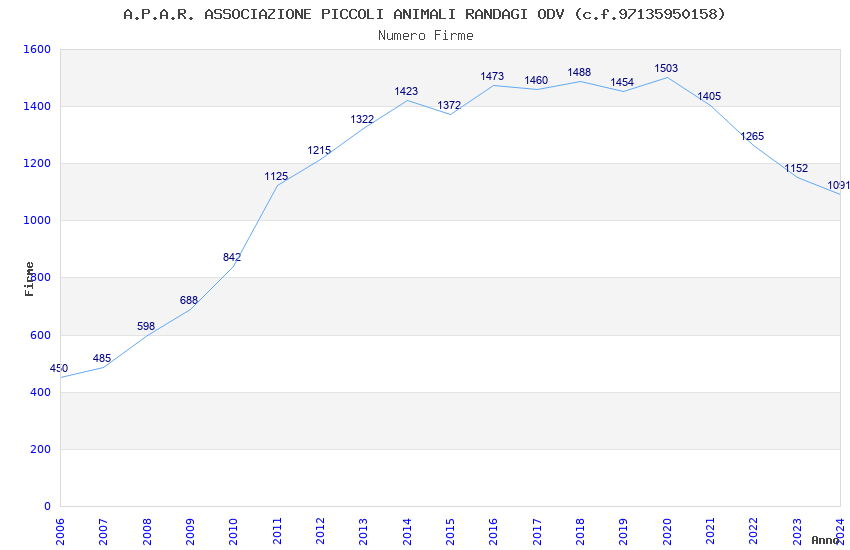Select the 1488 data label
Viewport: 850px width, 550px height.
click(x=579, y=72)
